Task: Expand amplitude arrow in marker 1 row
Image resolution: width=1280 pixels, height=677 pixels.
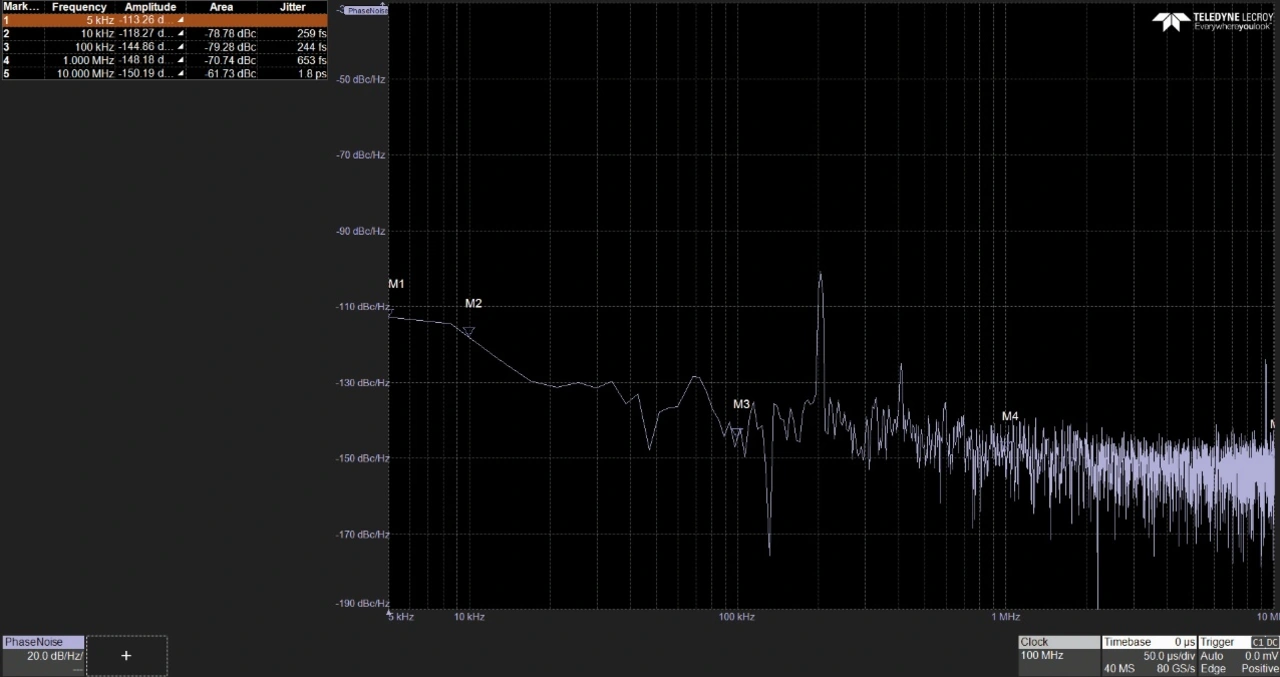Action: point(181,20)
